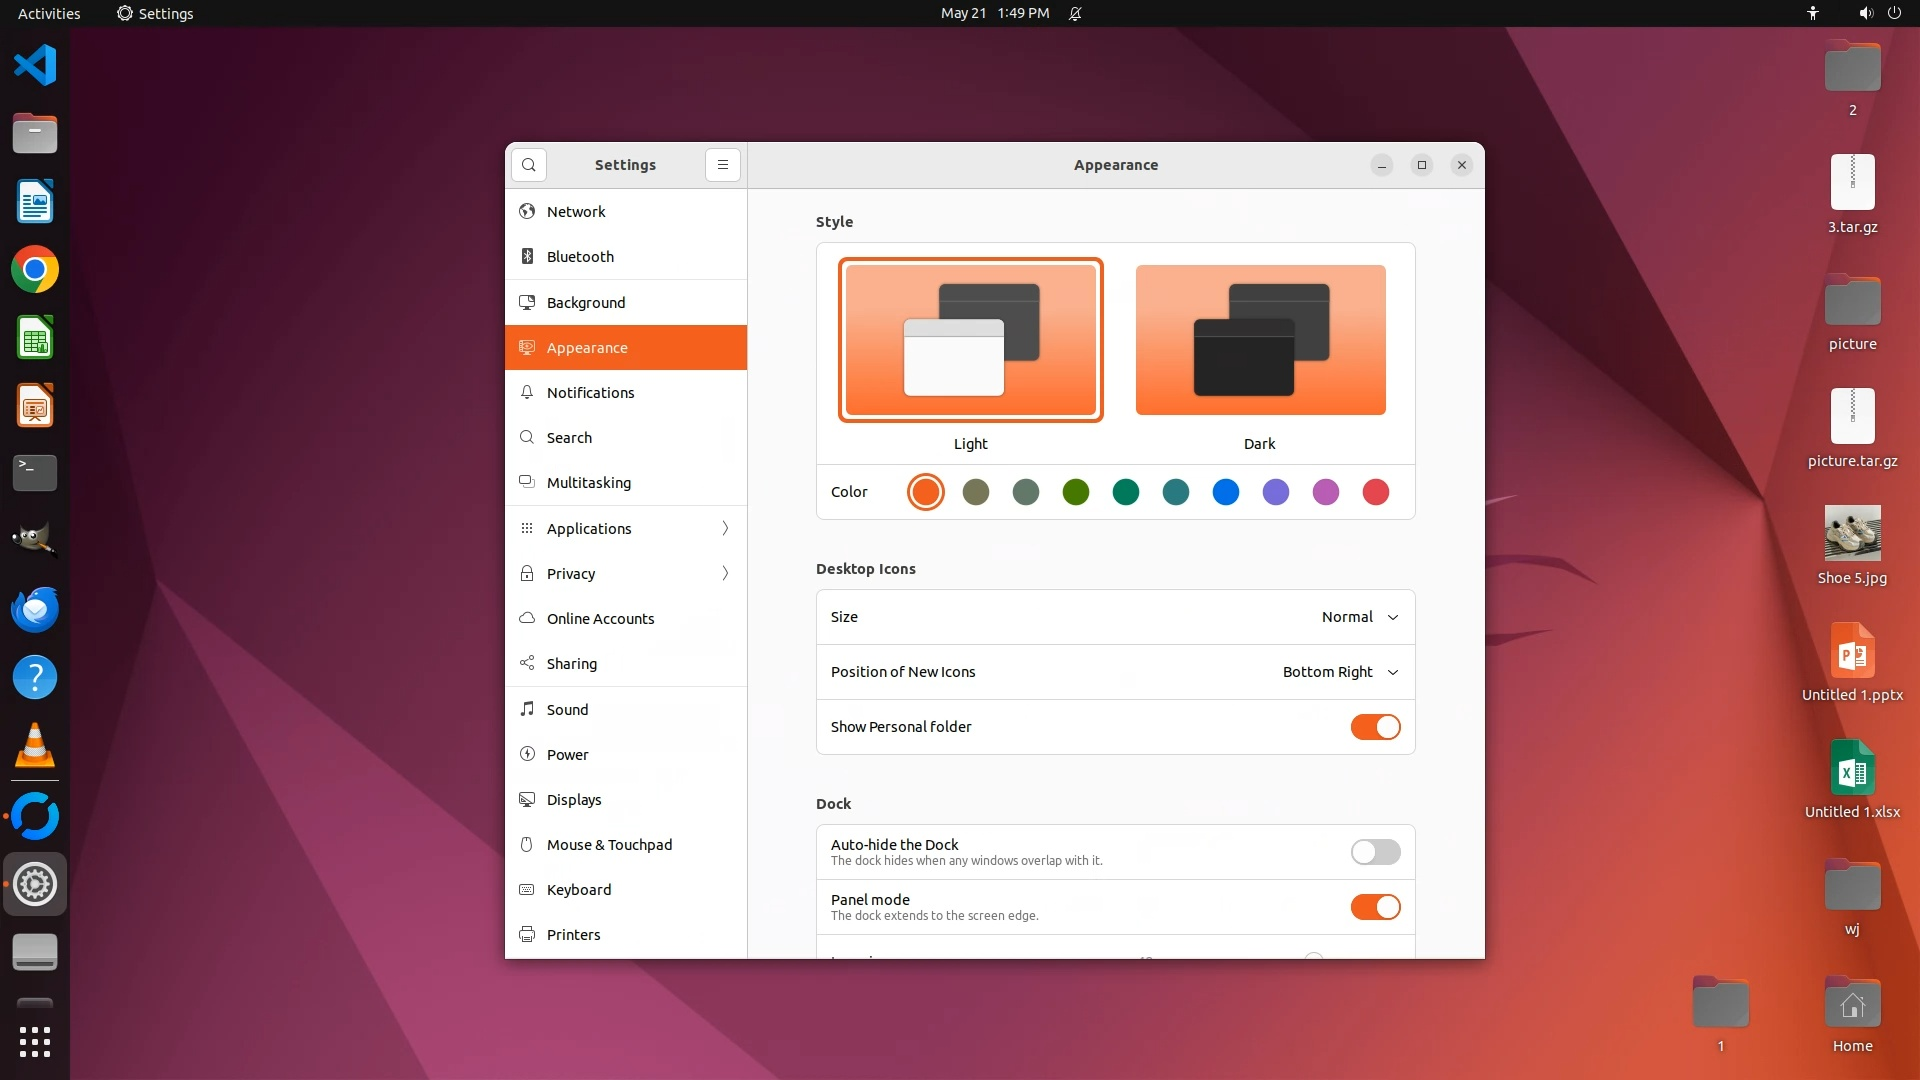
Task: Open the date and time clock menu
Action: [994, 13]
